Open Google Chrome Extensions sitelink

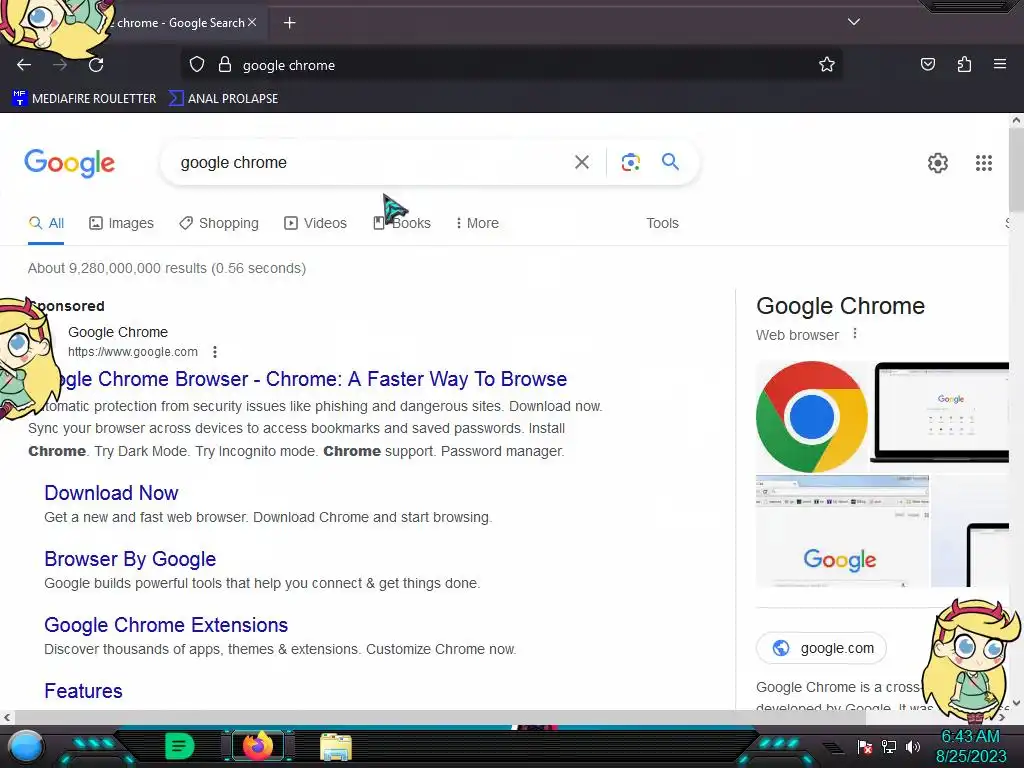click(x=166, y=625)
